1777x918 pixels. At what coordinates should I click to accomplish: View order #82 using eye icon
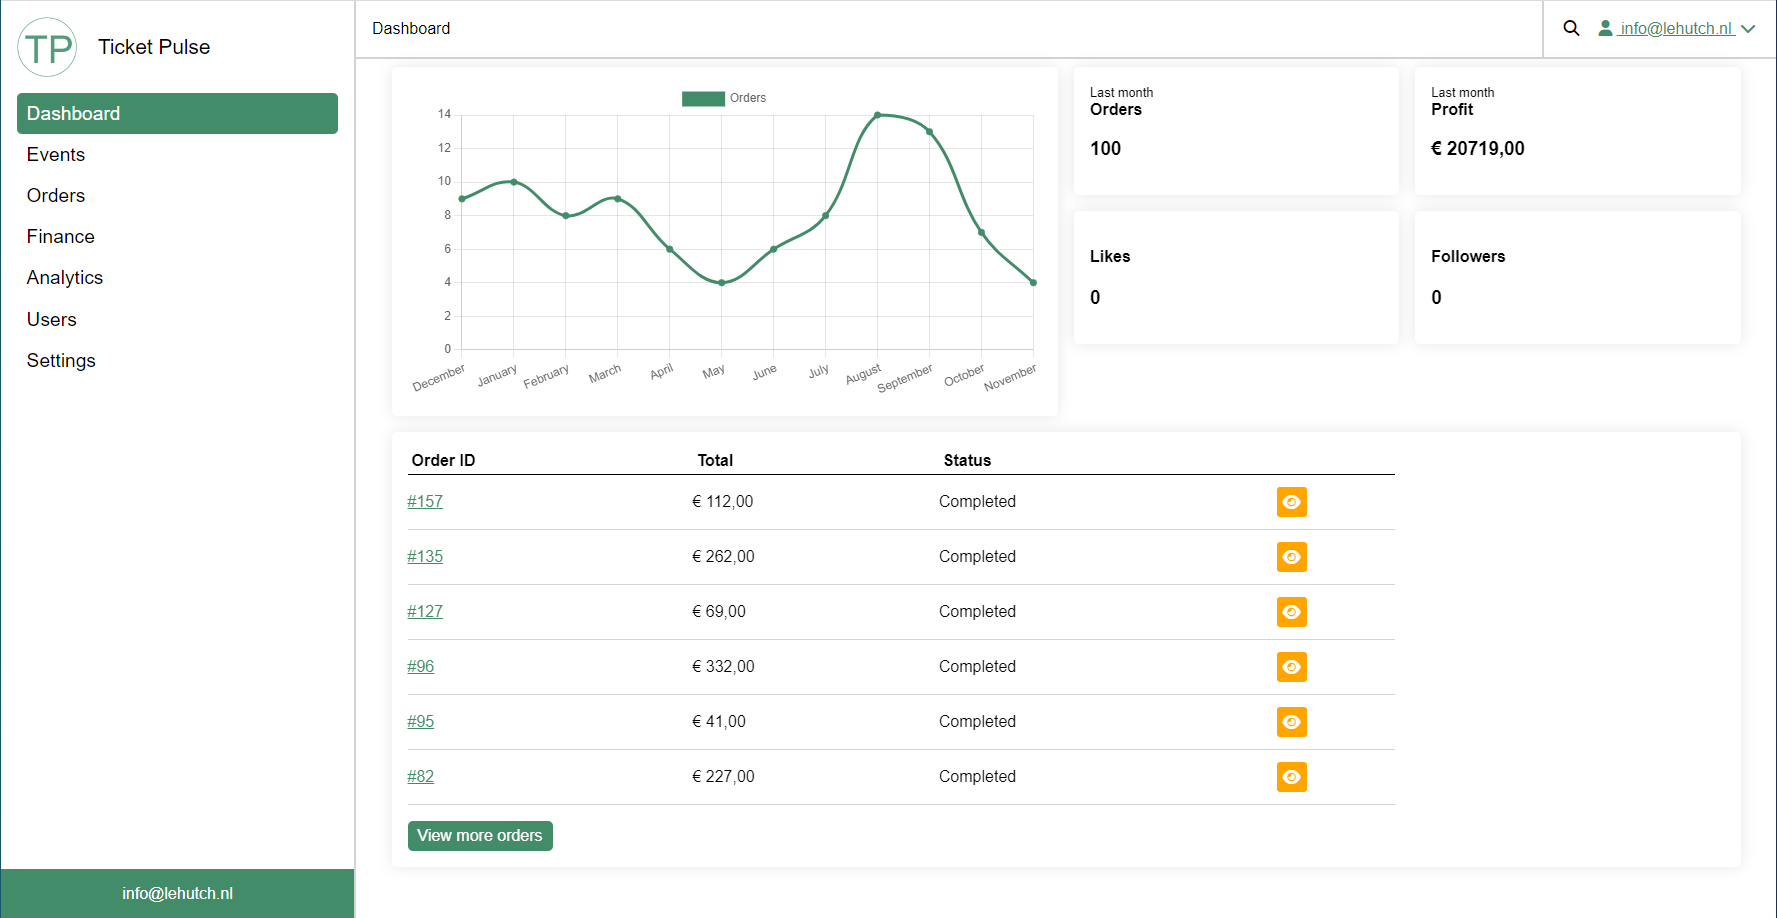point(1291,777)
